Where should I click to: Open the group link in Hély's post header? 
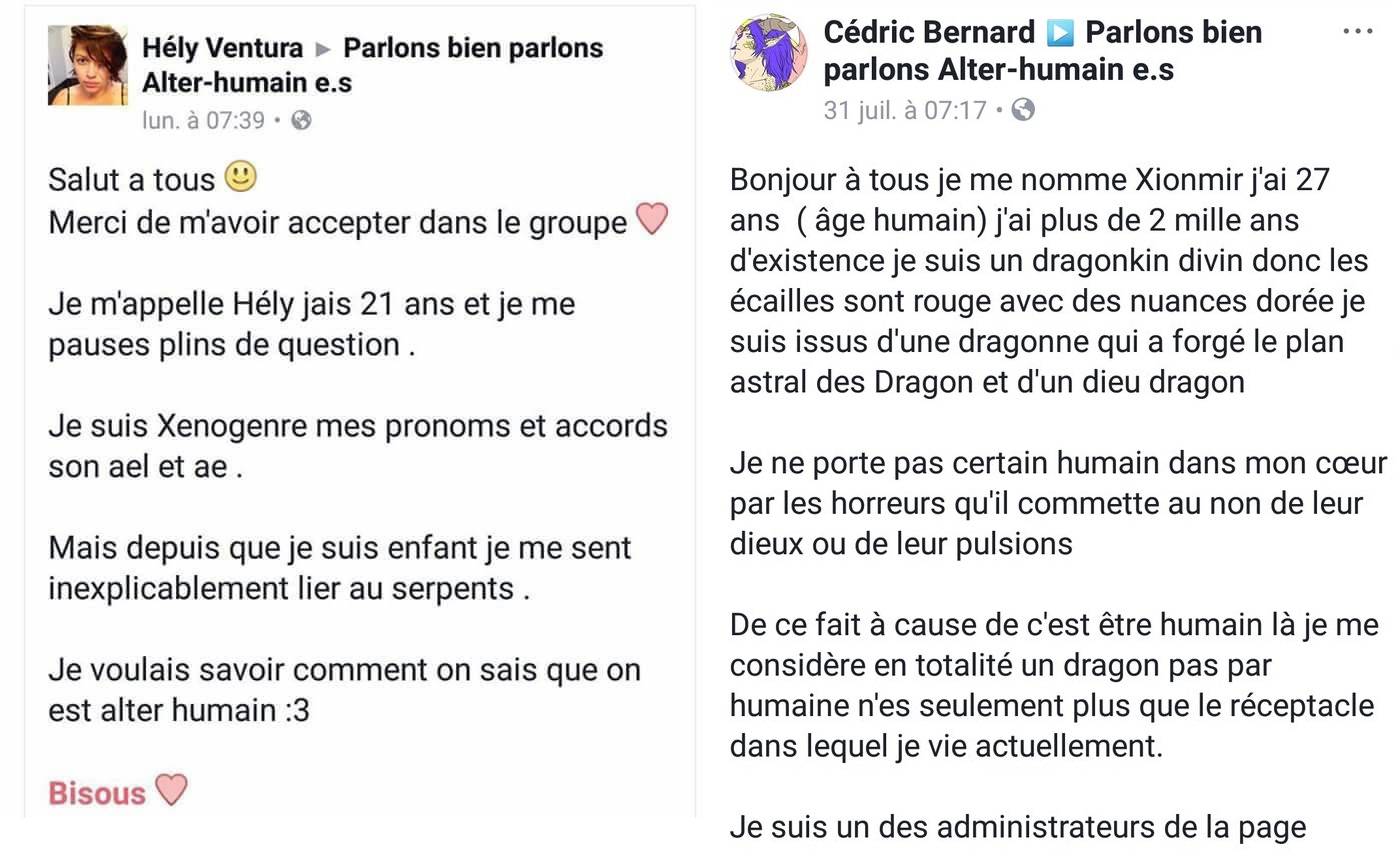[373, 64]
